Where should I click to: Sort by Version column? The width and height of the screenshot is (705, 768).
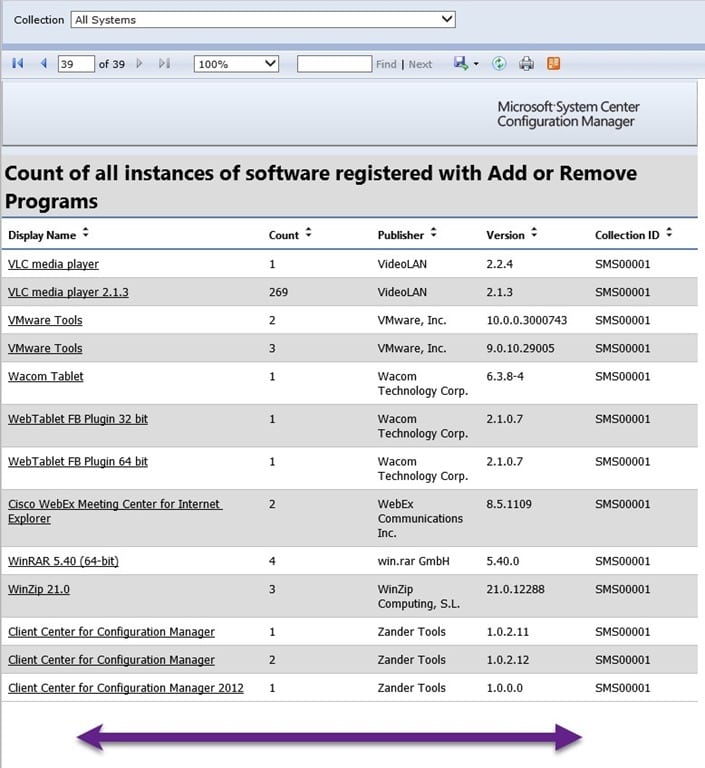tap(534, 233)
